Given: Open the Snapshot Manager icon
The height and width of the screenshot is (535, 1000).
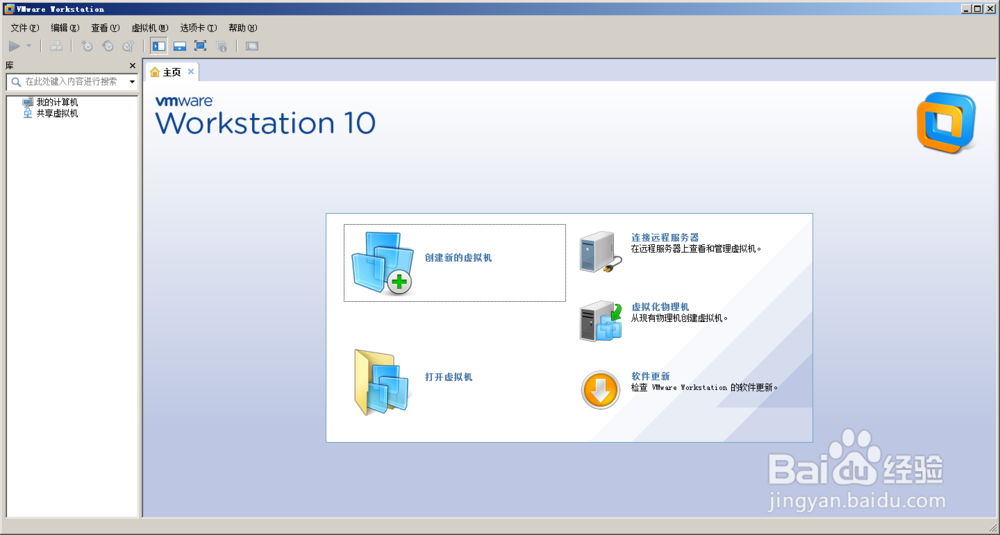Looking at the screenshot, I should (128, 46).
